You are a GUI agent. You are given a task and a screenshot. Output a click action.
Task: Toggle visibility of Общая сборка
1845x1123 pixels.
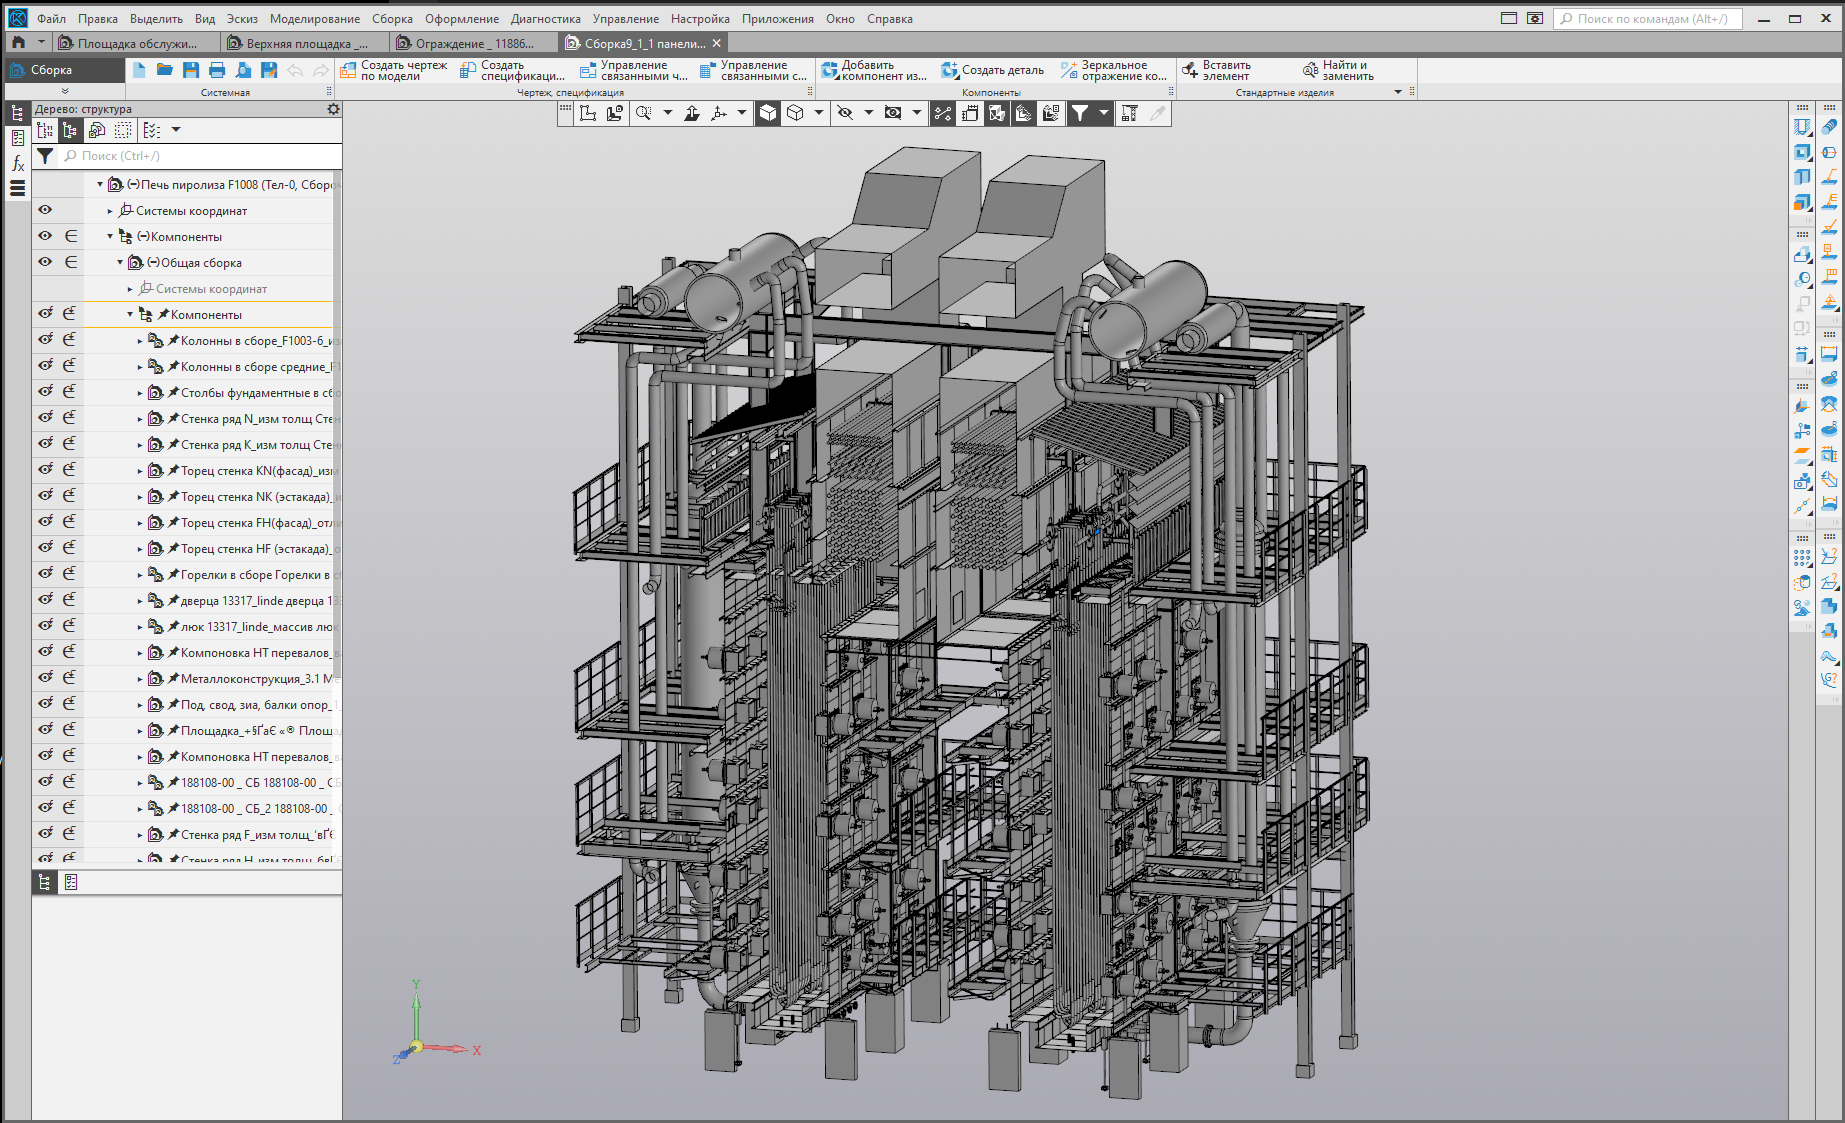[45, 262]
